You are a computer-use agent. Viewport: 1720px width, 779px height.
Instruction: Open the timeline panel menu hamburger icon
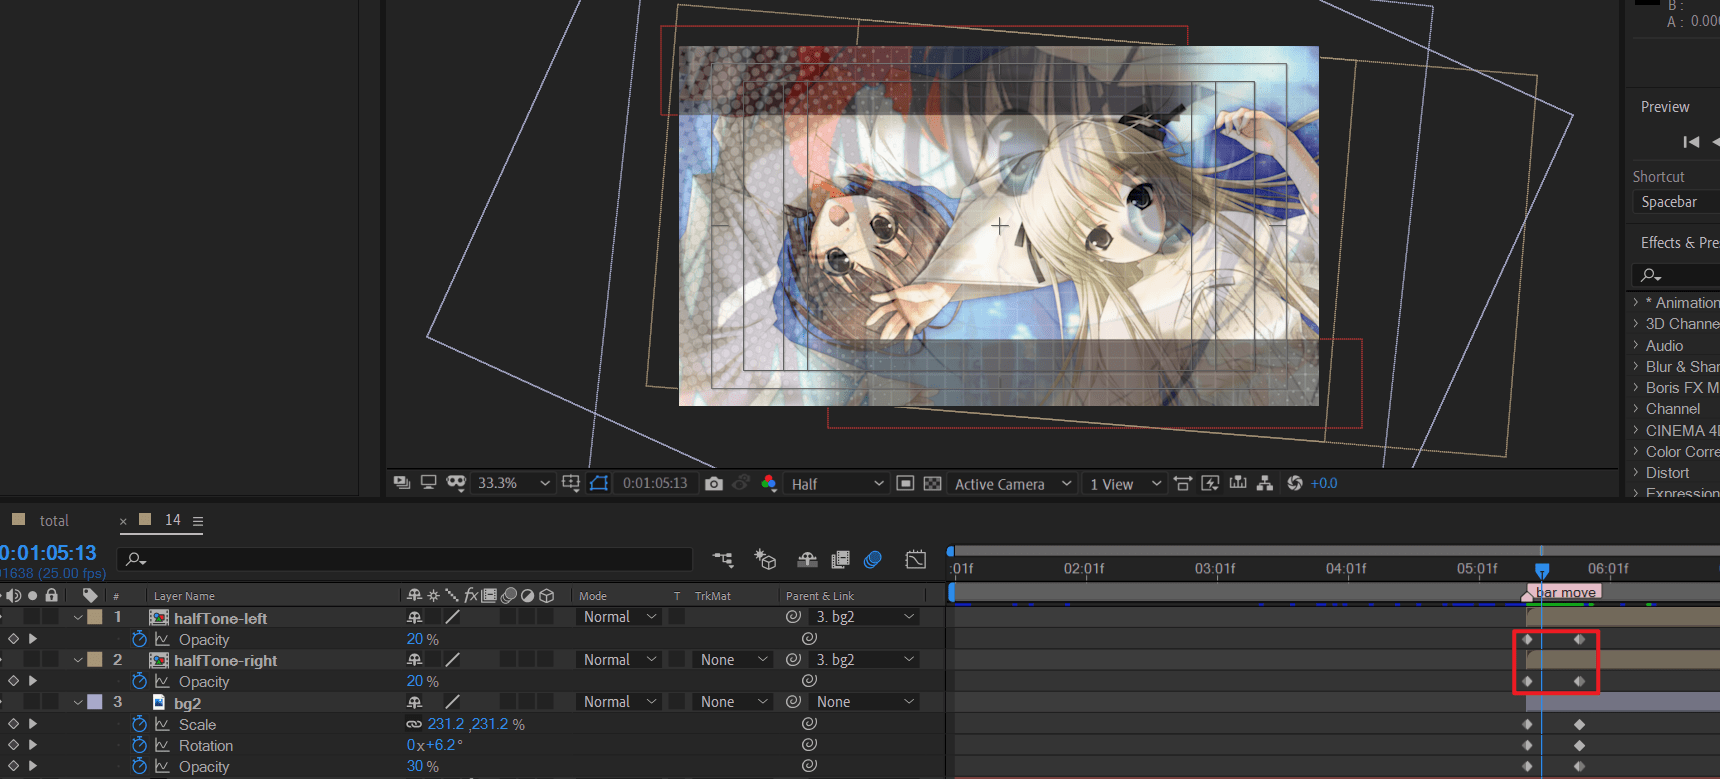(198, 521)
